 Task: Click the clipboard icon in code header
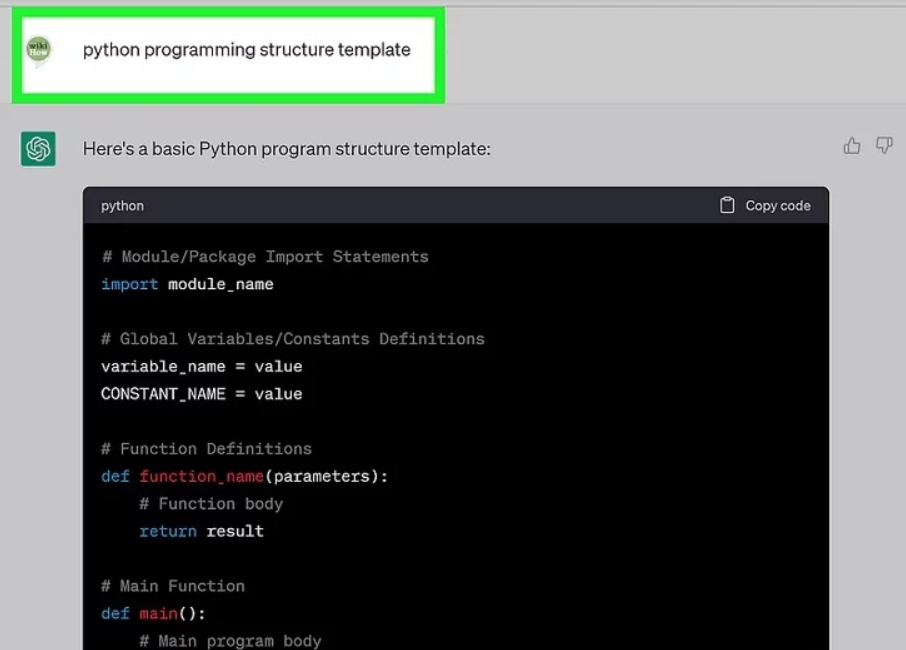point(727,205)
